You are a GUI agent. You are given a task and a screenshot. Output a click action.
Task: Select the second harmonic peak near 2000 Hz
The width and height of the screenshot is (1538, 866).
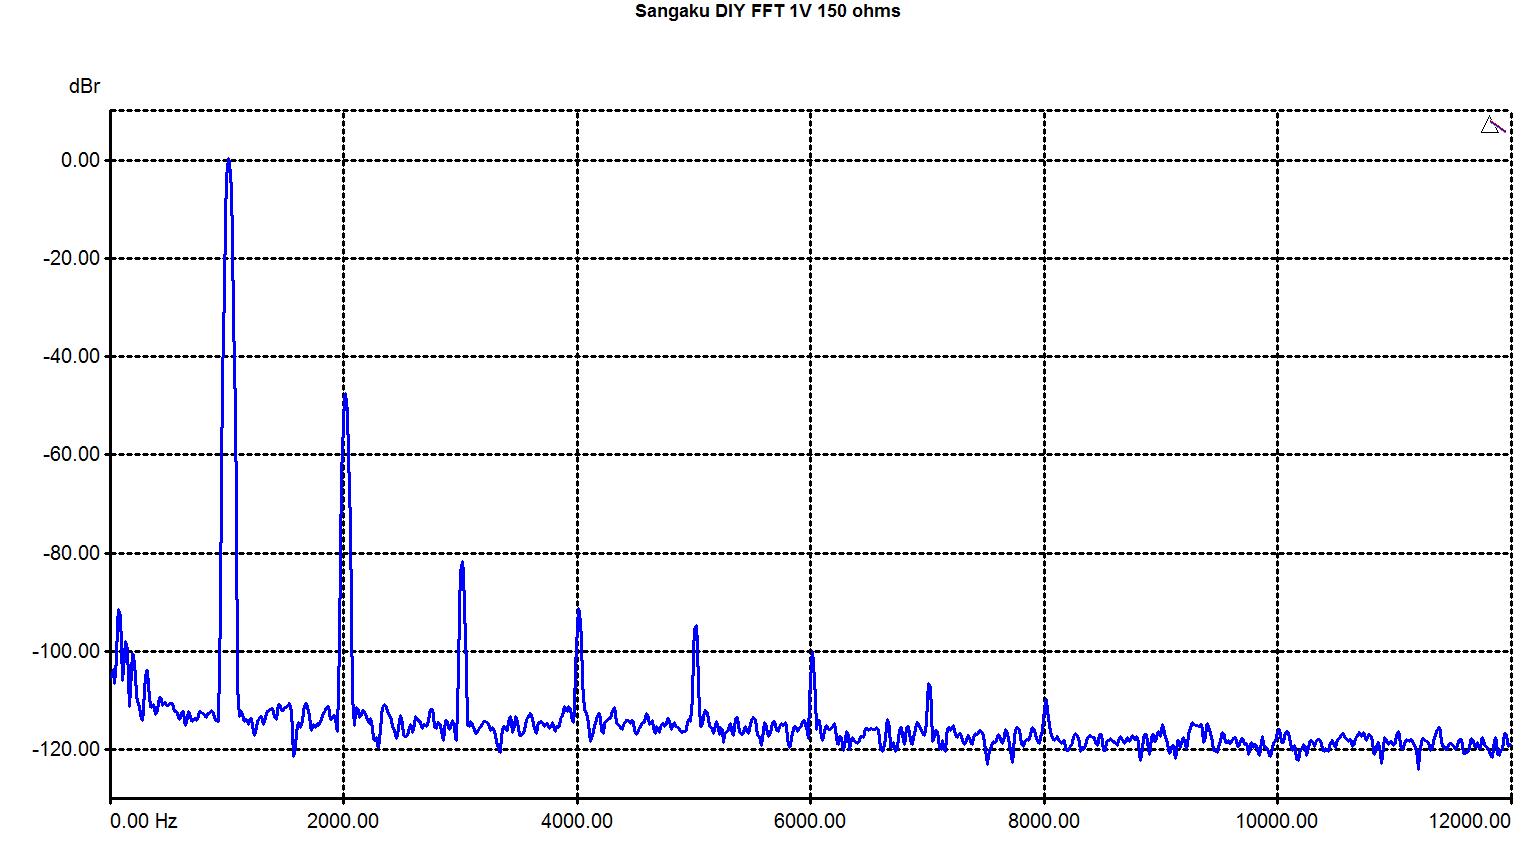(344, 396)
